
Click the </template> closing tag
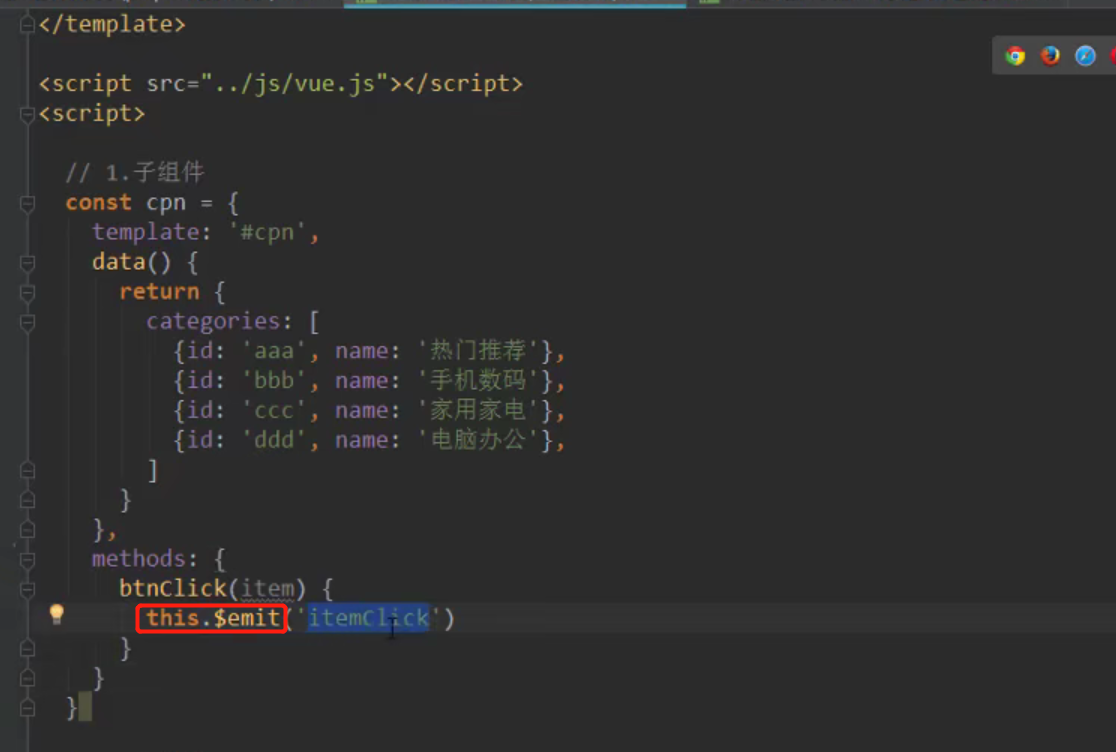point(112,24)
